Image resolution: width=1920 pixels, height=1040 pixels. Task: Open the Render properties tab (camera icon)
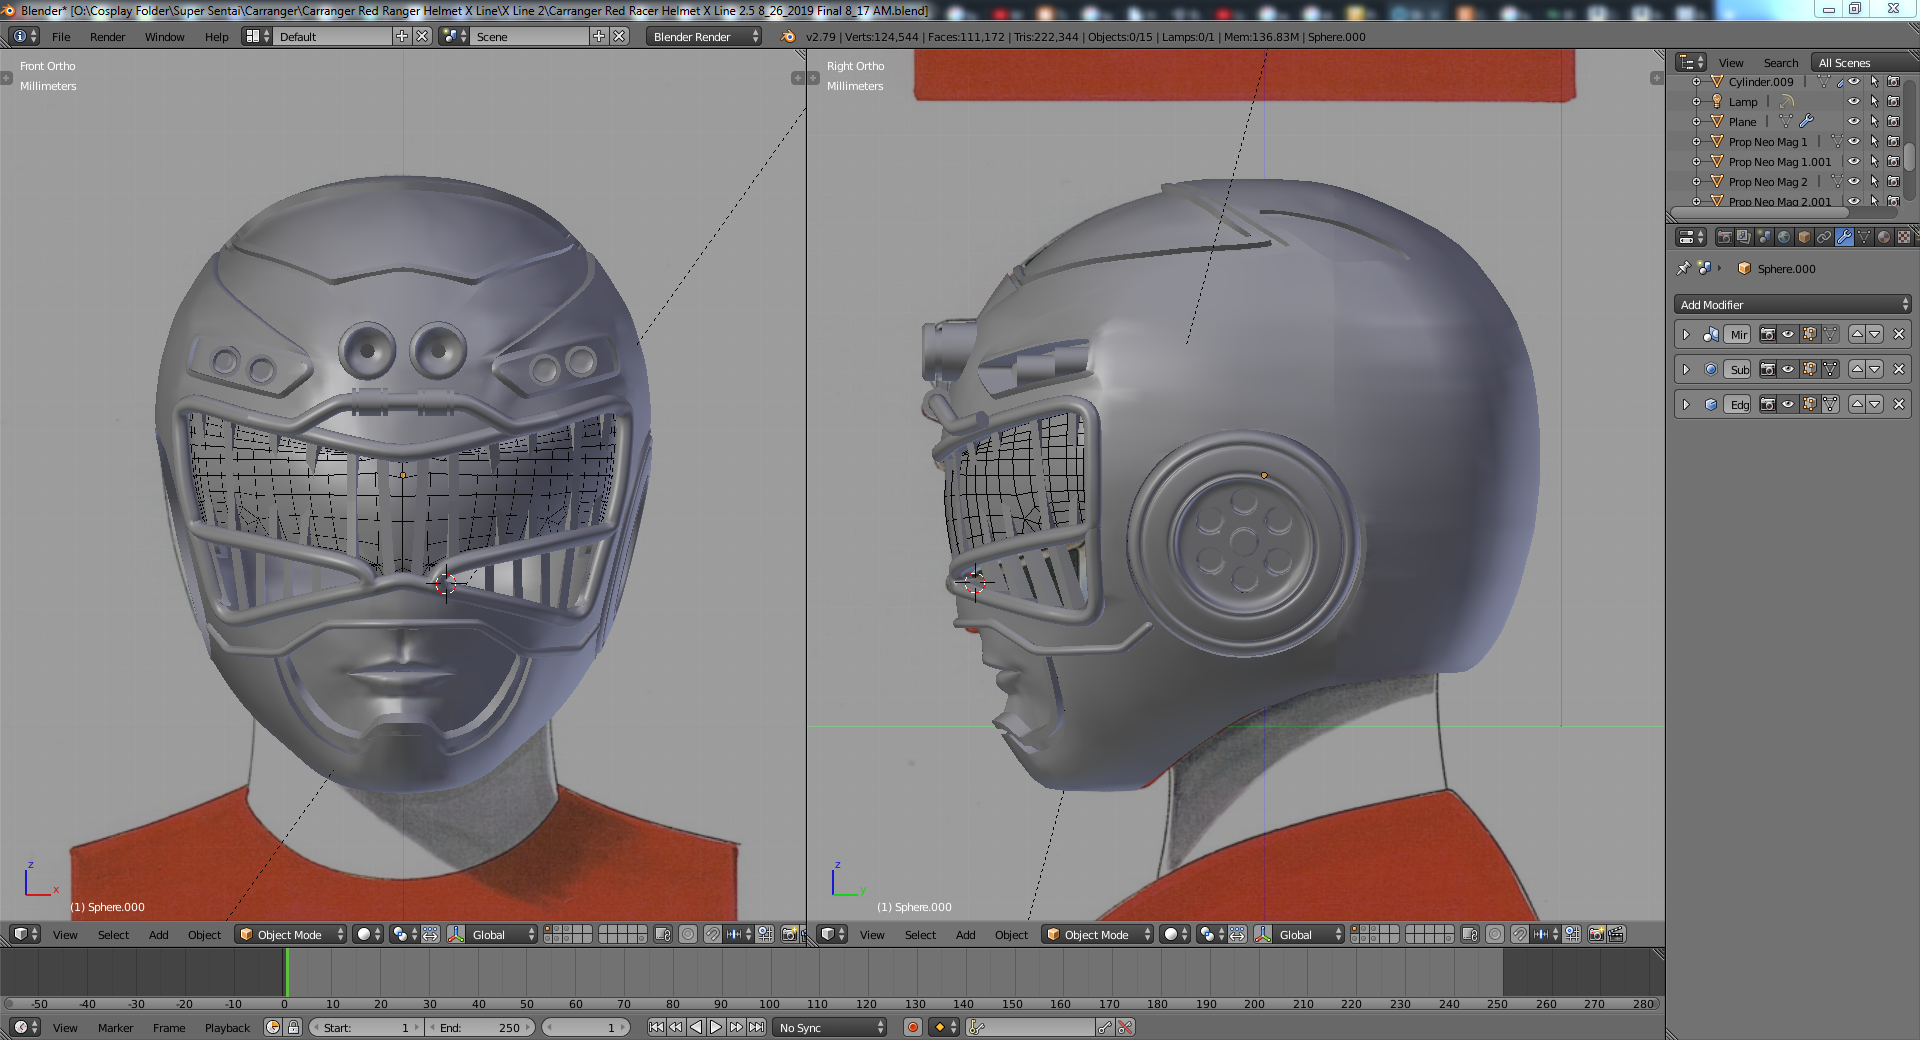coord(1724,237)
